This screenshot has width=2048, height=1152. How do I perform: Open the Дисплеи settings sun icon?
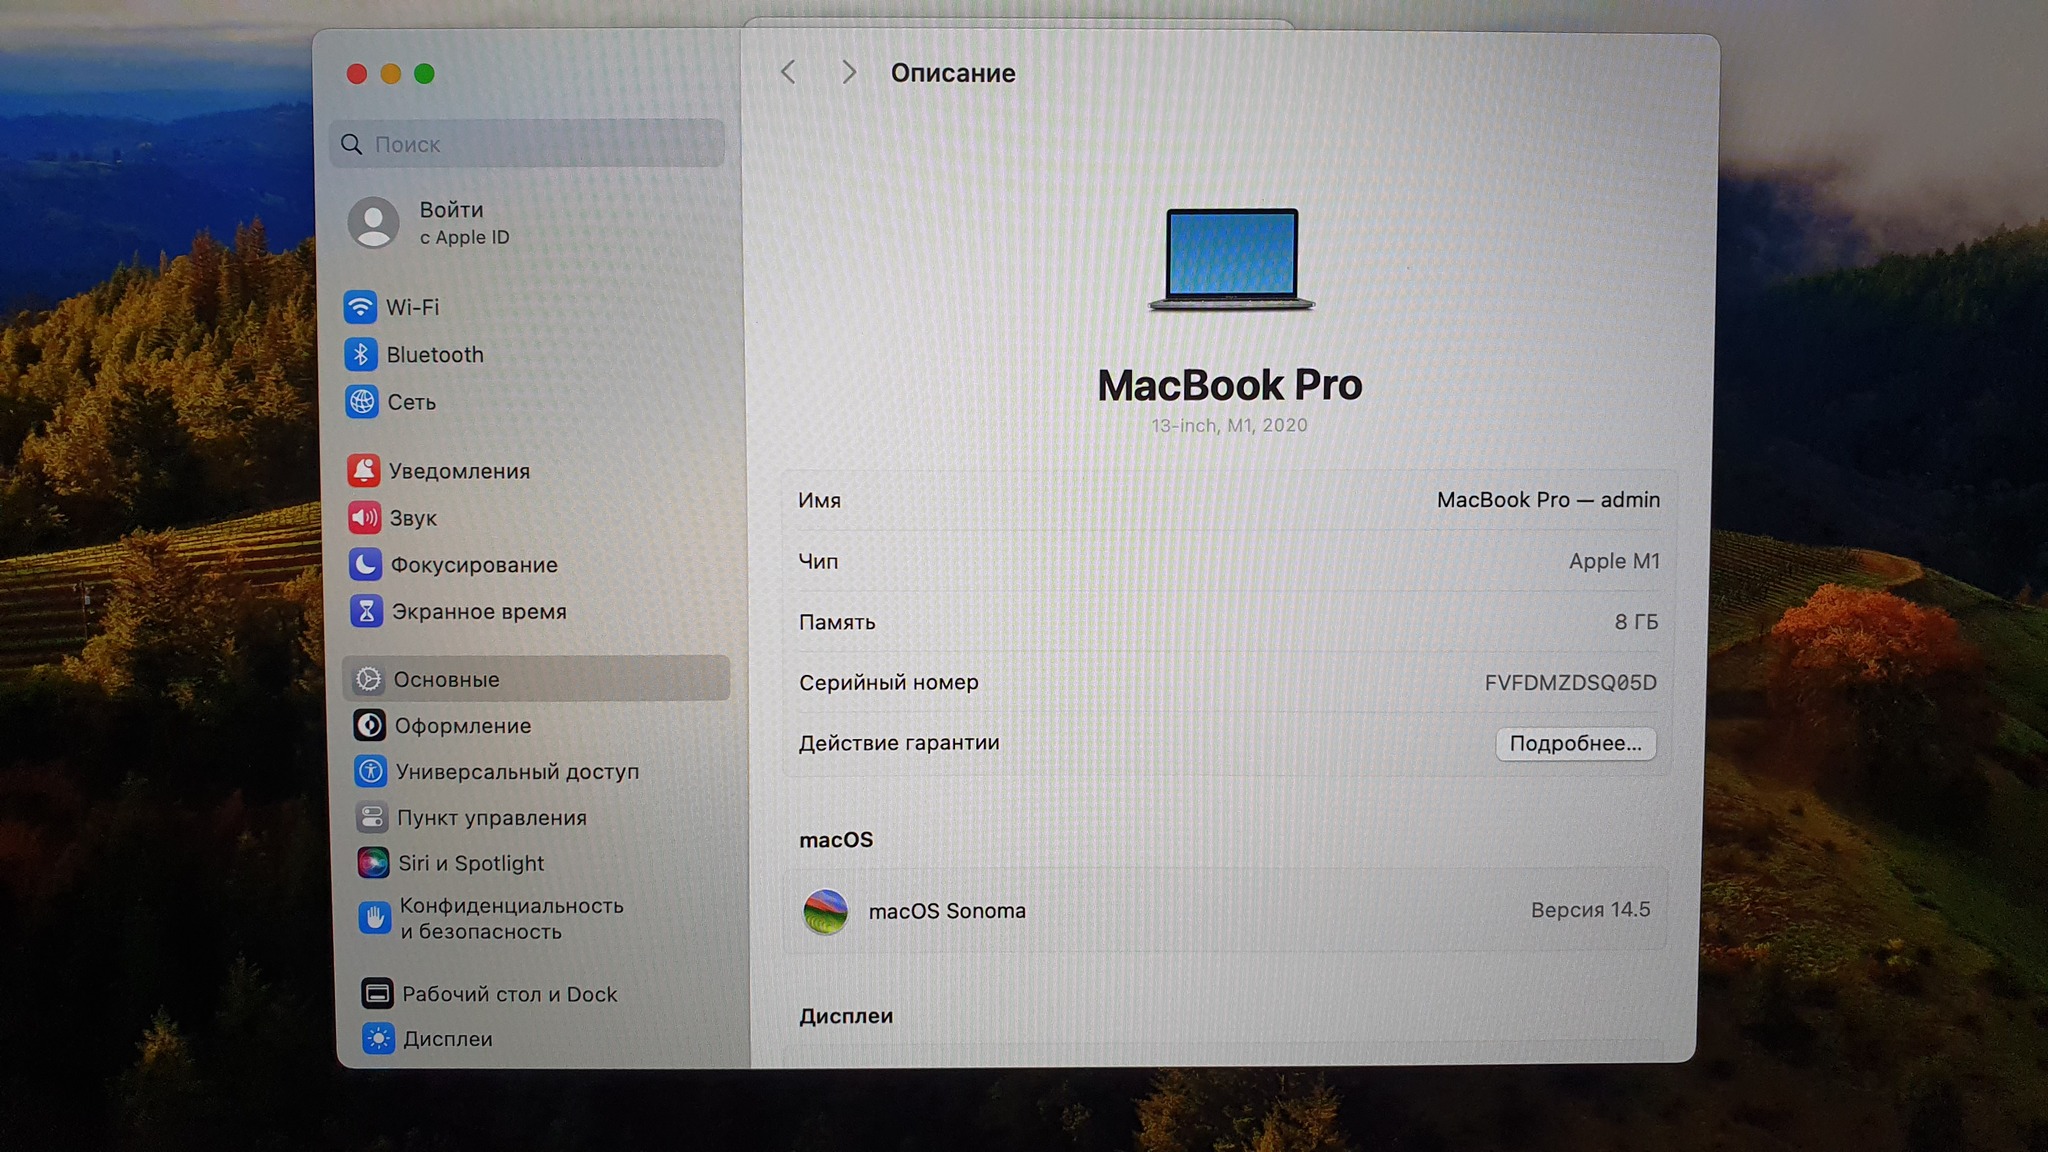coord(378,1039)
